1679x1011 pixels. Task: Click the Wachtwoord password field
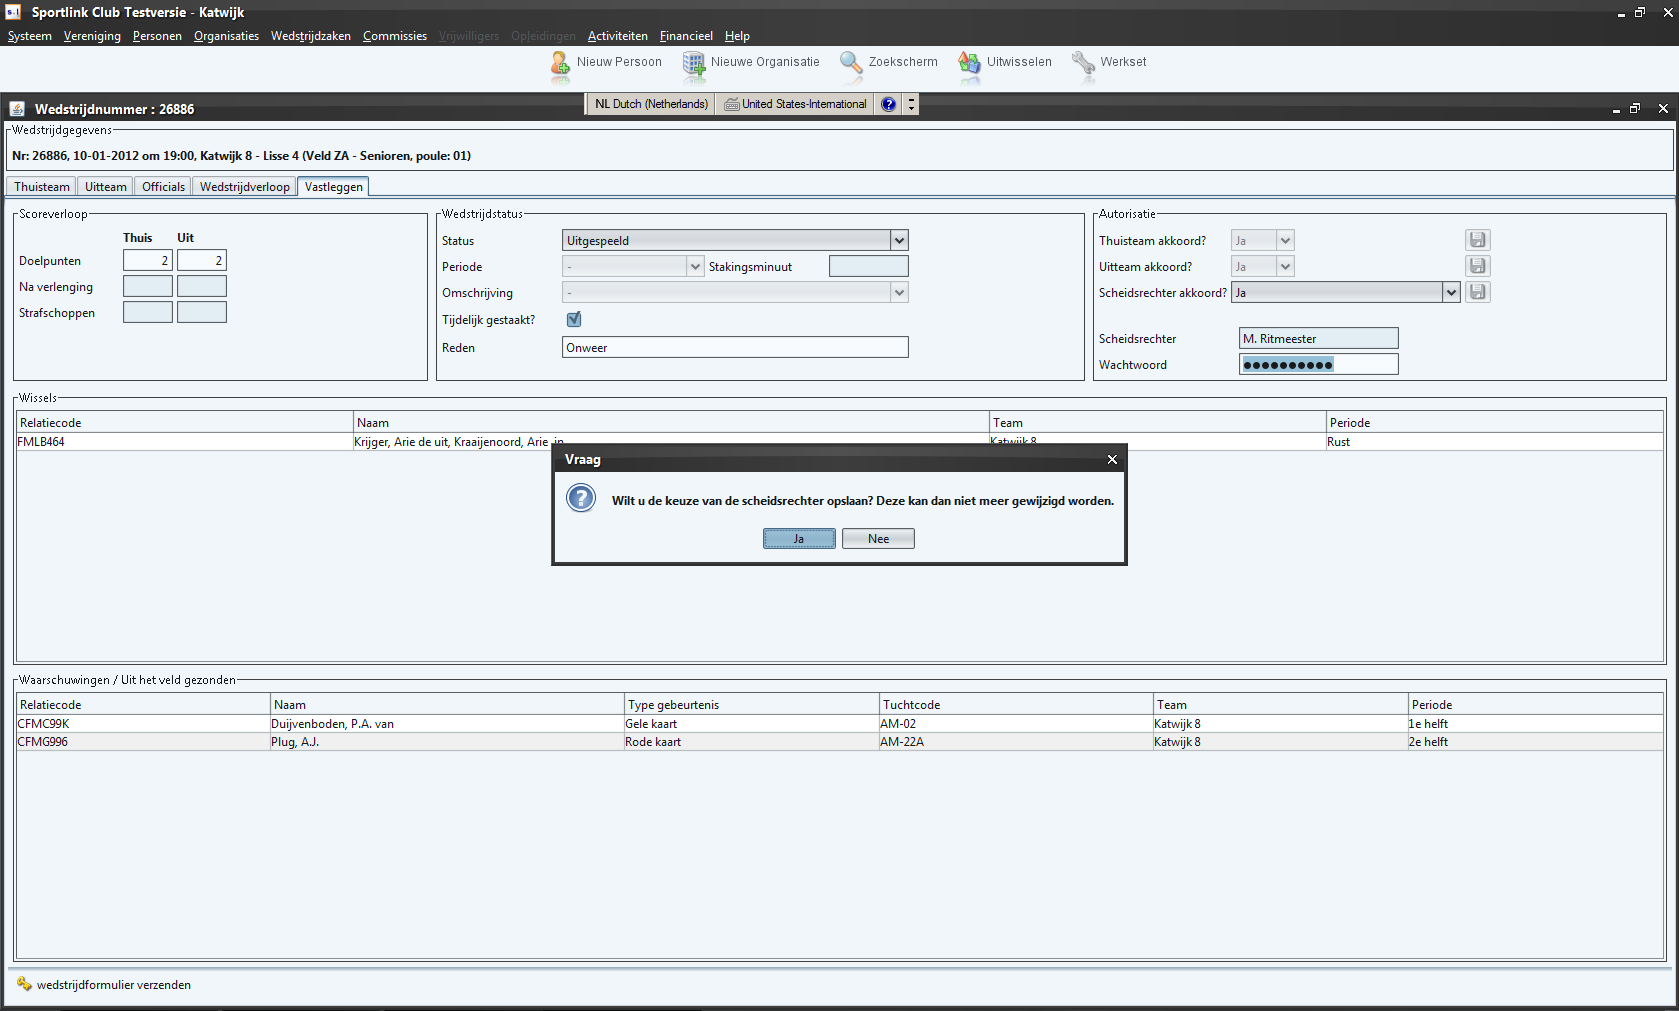coord(1319,364)
